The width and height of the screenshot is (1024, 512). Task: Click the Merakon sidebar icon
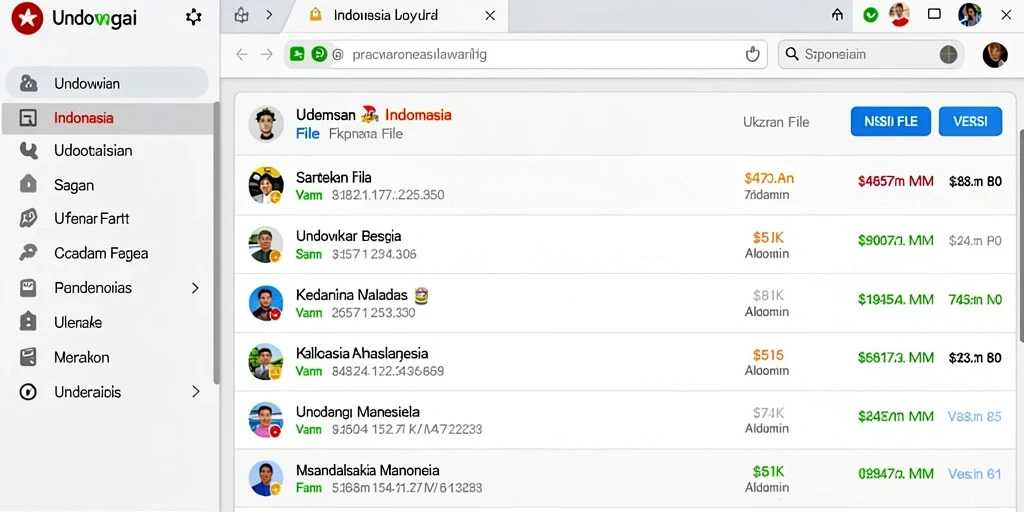tap(28, 357)
